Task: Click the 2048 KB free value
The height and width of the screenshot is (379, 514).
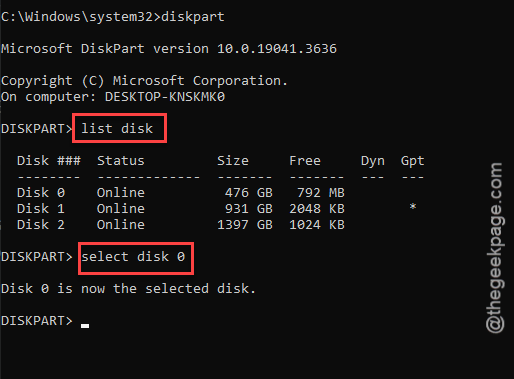Action: [x=317, y=209]
